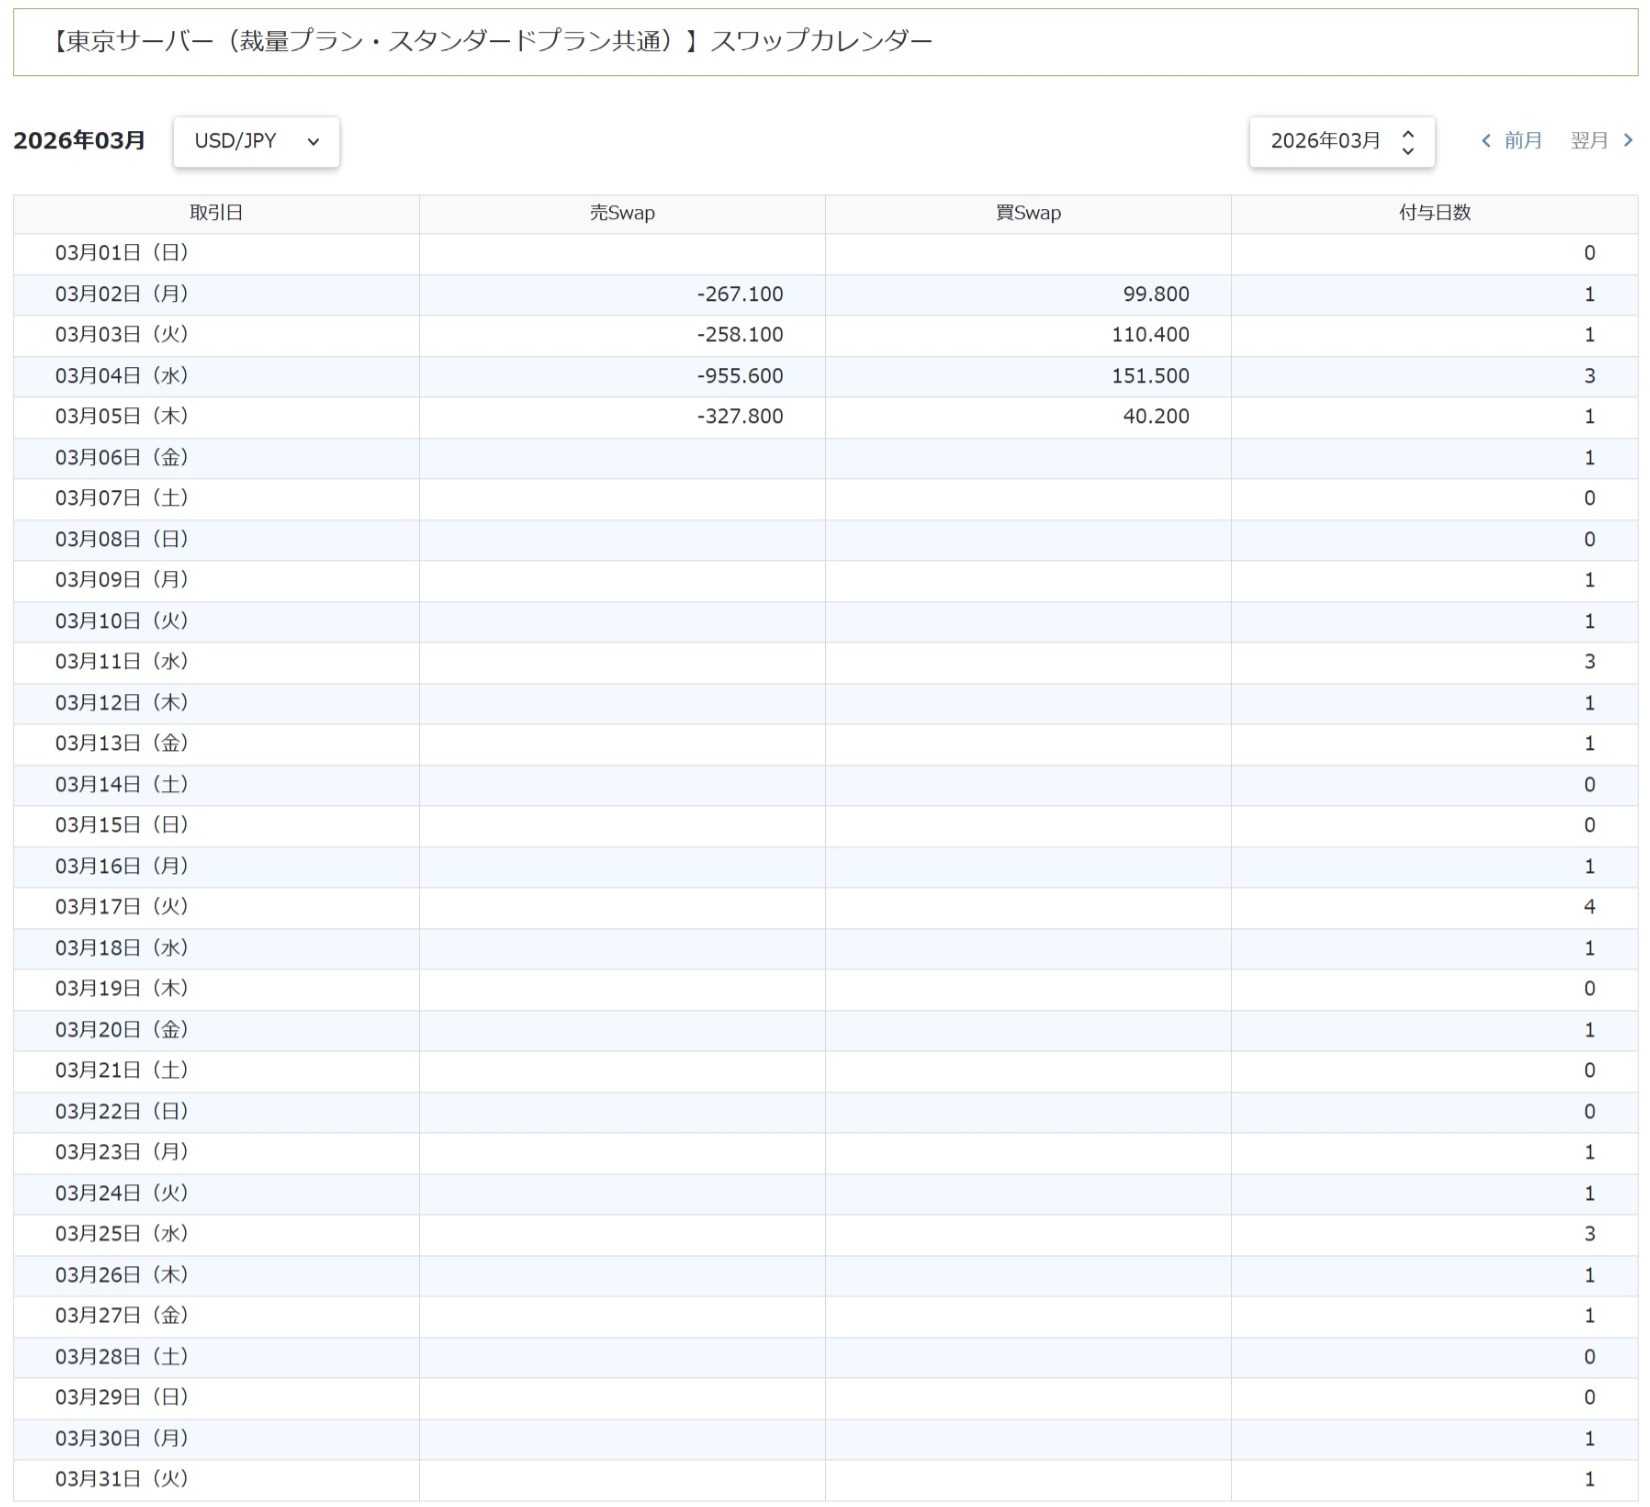Select the 03月06日（金） row date
Viewport: 1650px width, 1507px height.
[122, 458]
